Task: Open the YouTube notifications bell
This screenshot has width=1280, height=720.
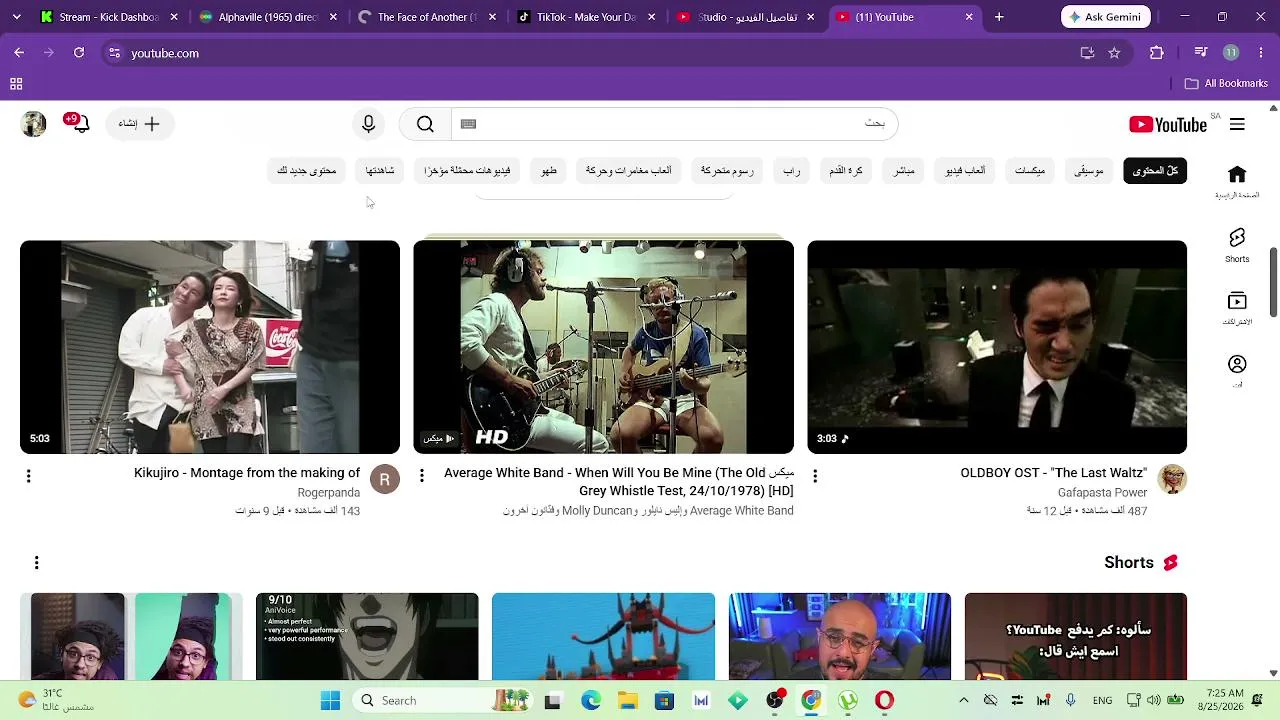Action: pos(80,123)
